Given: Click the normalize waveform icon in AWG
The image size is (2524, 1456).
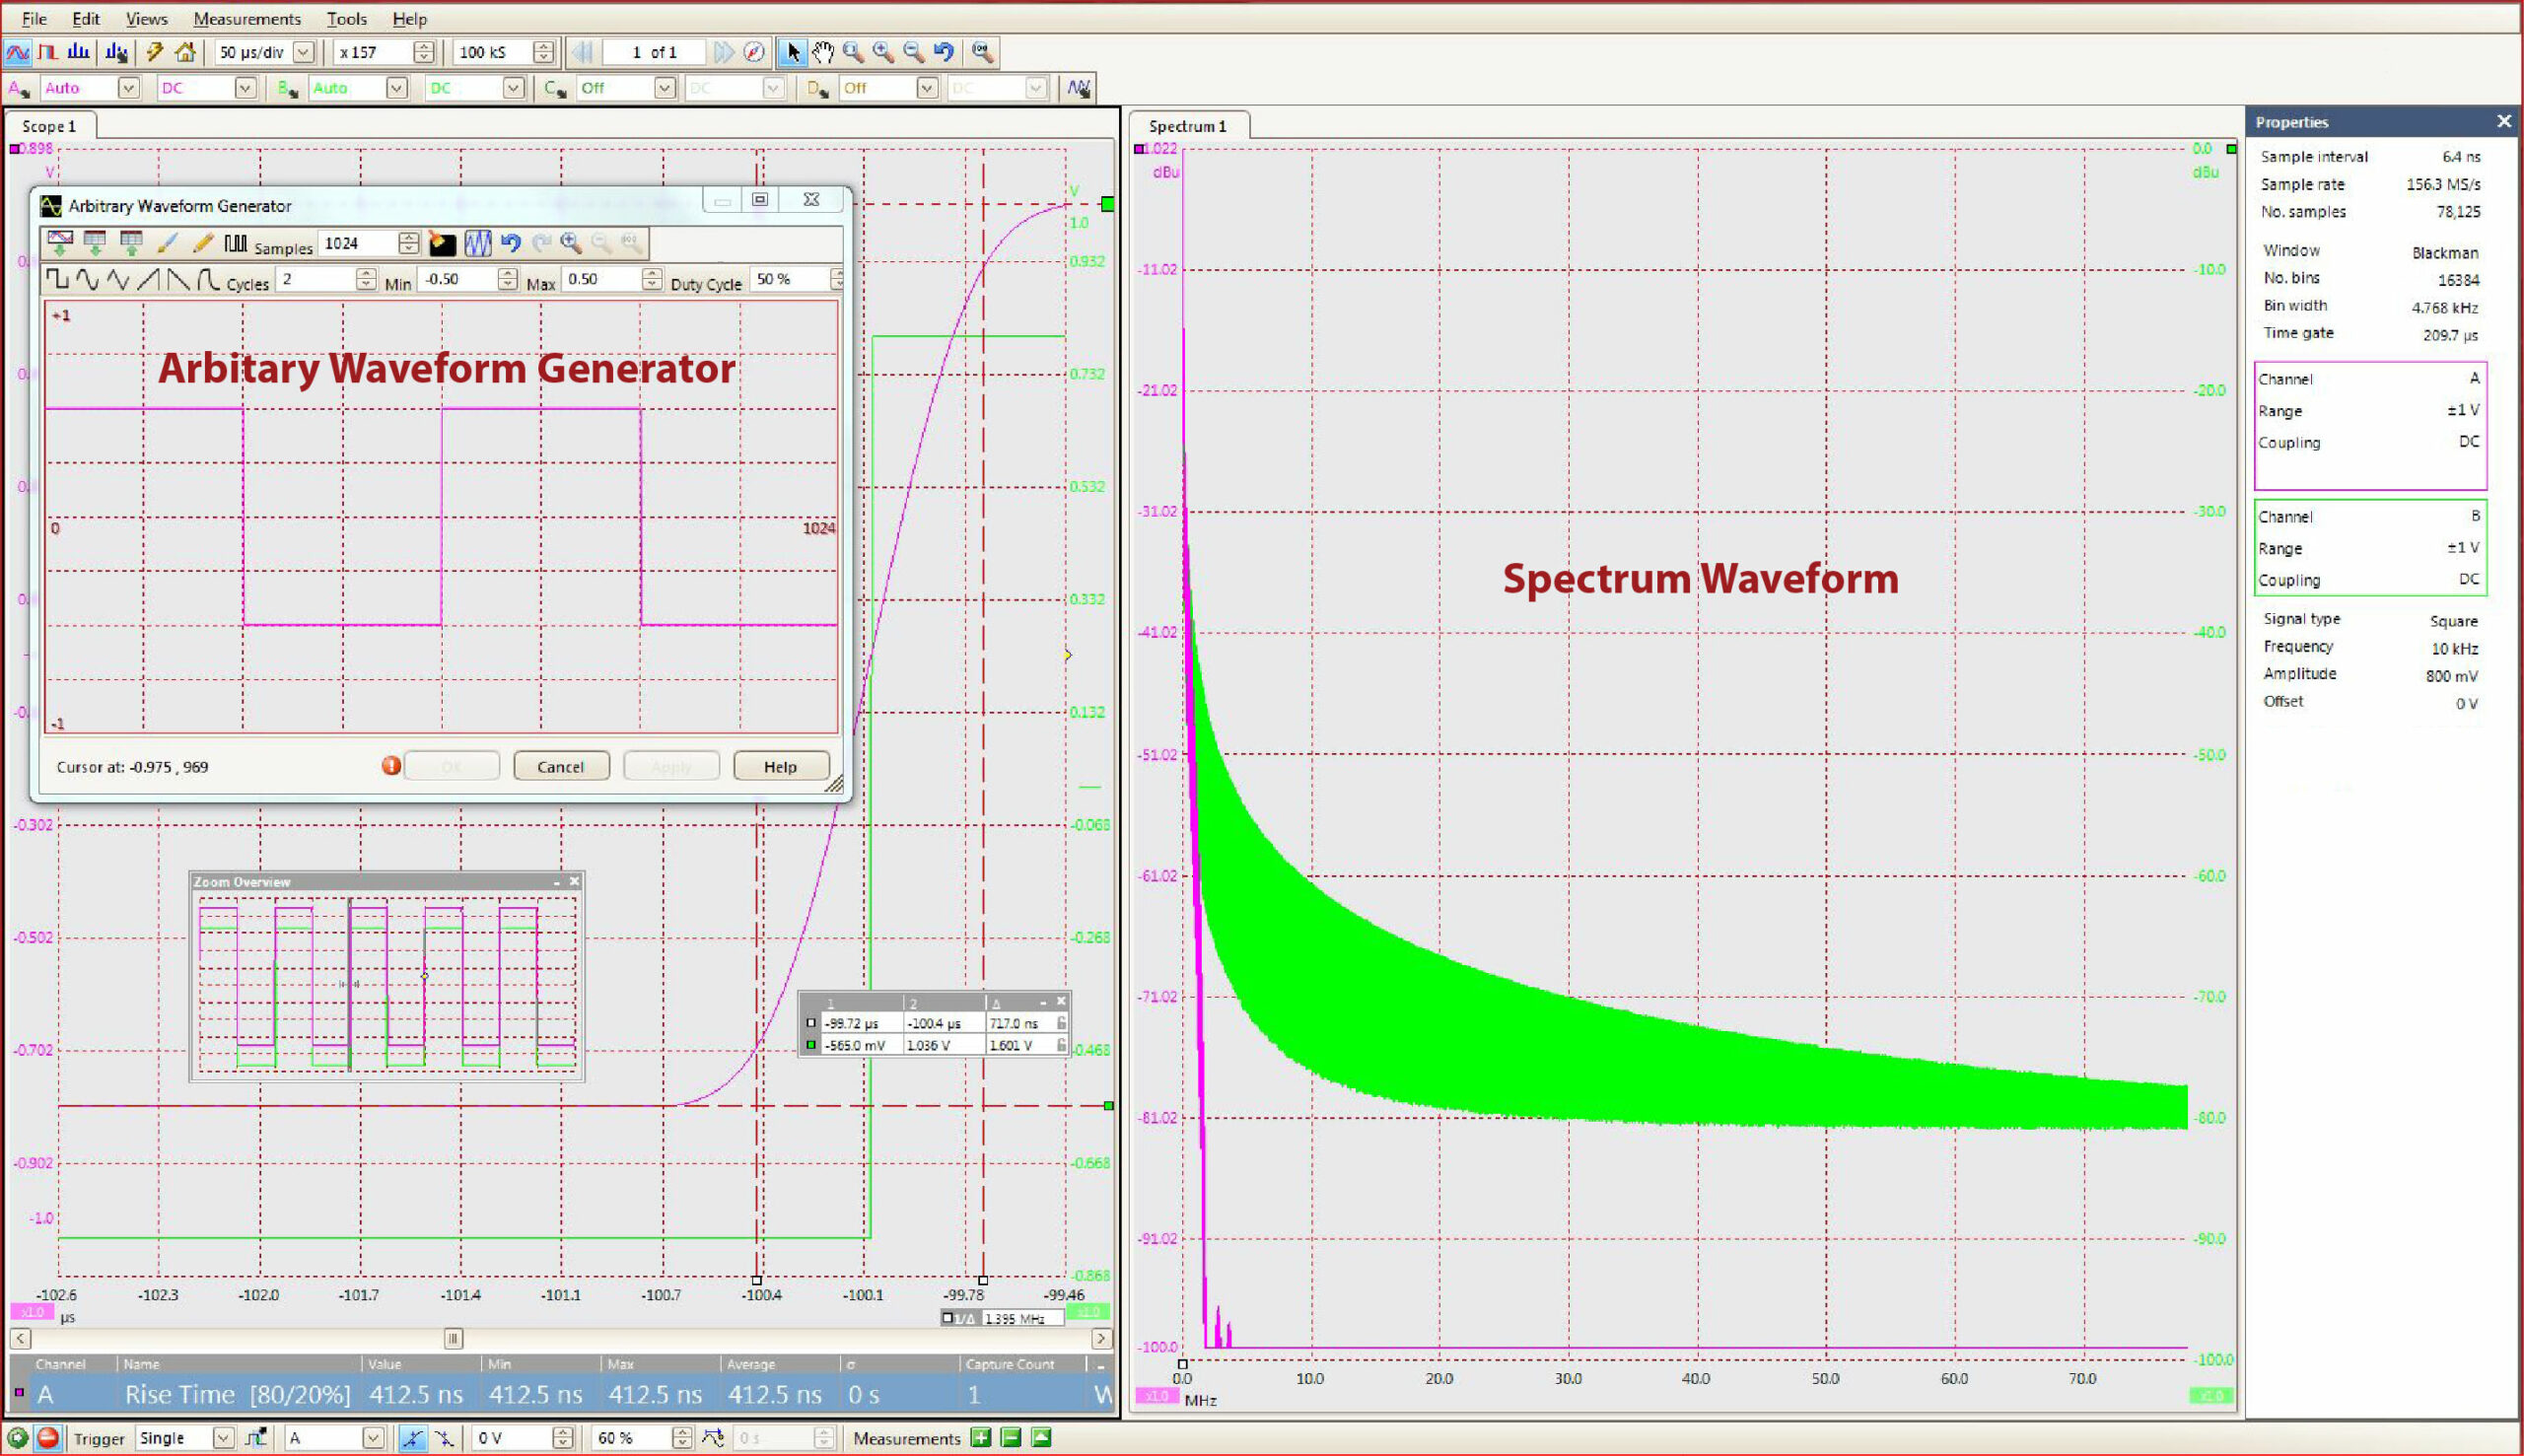Looking at the screenshot, I should pyautogui.click(x=478, y=243).
